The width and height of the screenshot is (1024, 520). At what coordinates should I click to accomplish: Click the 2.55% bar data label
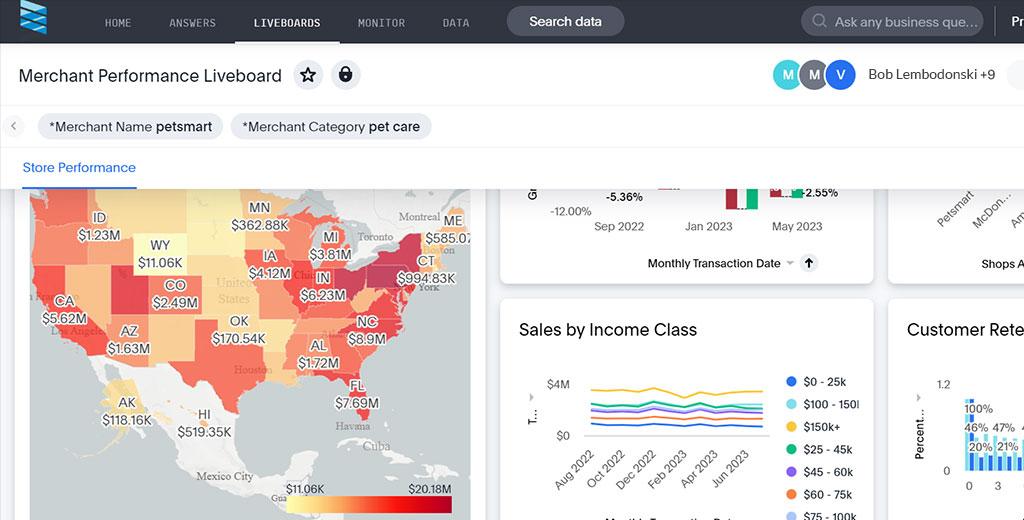click(820, 193)
